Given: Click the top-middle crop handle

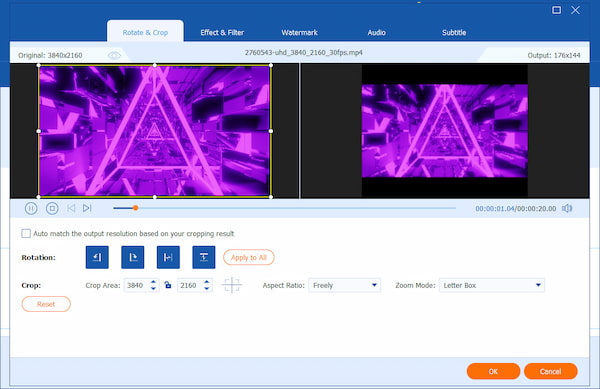Looking at the screenshot, I should [x=155, y=65].
